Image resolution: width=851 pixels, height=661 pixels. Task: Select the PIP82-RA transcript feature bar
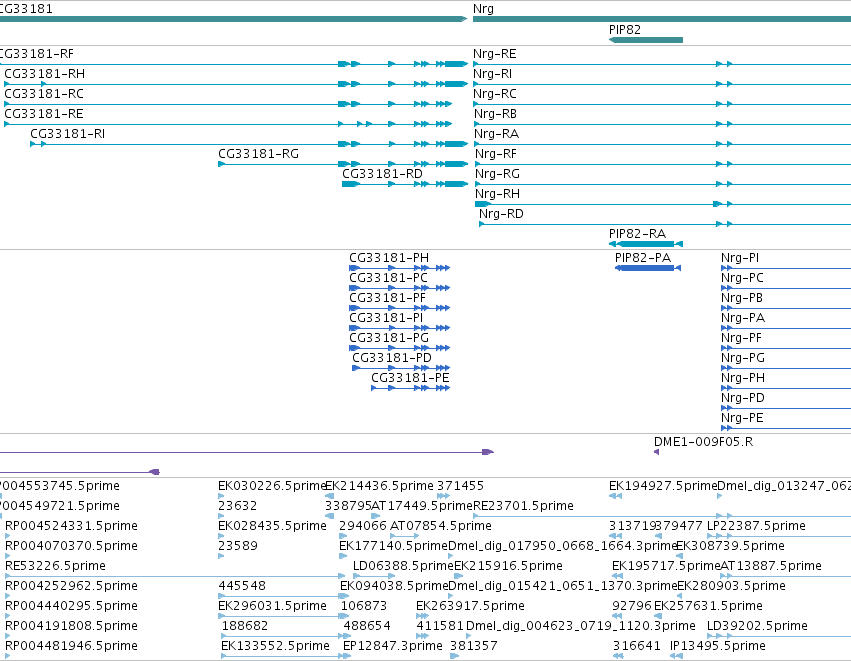646,244
